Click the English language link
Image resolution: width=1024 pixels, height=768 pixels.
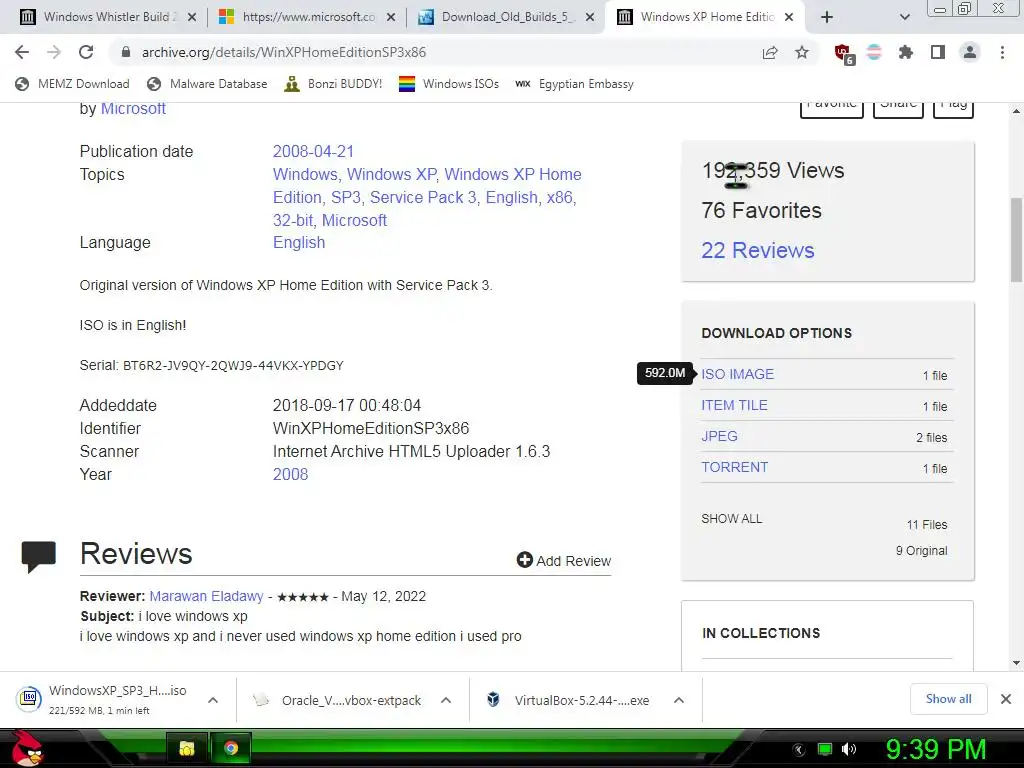coord(299,242)
